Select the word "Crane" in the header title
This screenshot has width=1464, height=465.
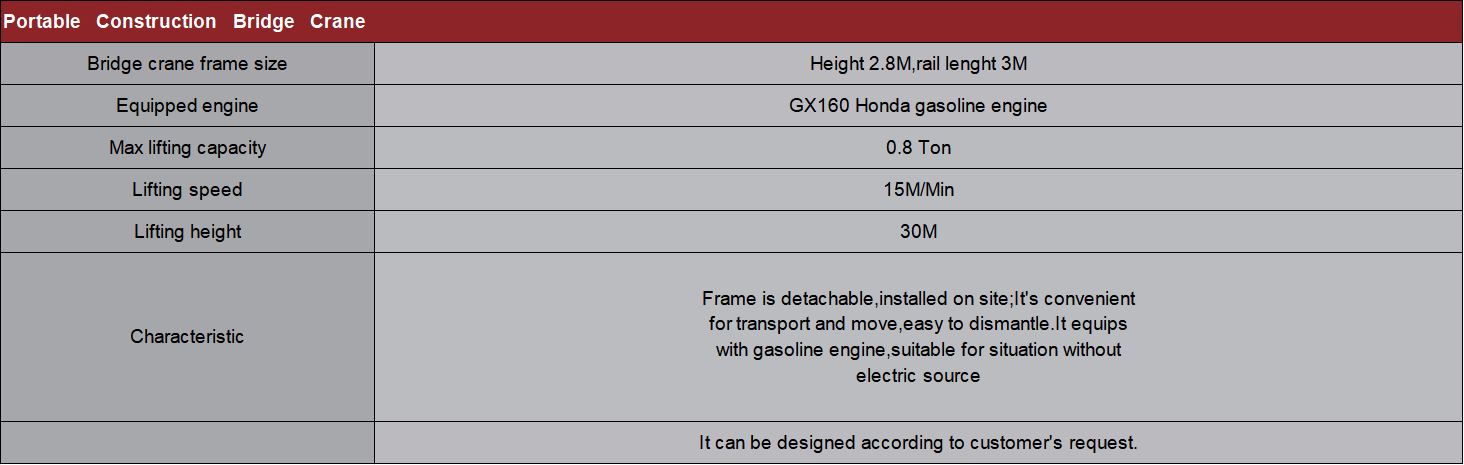click(x=337, y=22)
